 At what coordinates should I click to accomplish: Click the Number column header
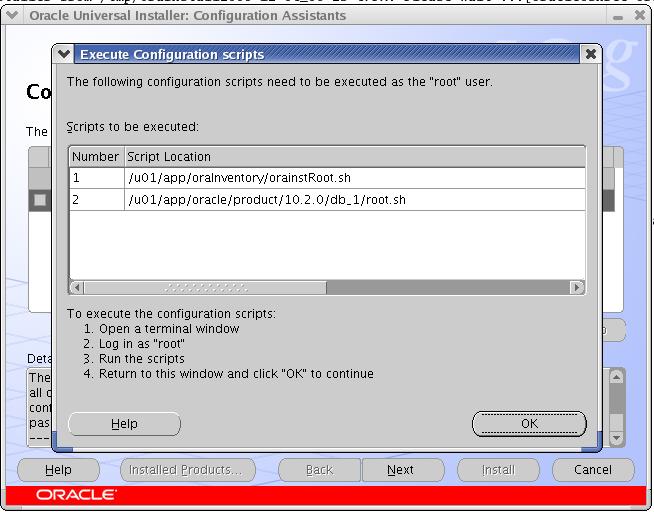(x=96, y=156)
